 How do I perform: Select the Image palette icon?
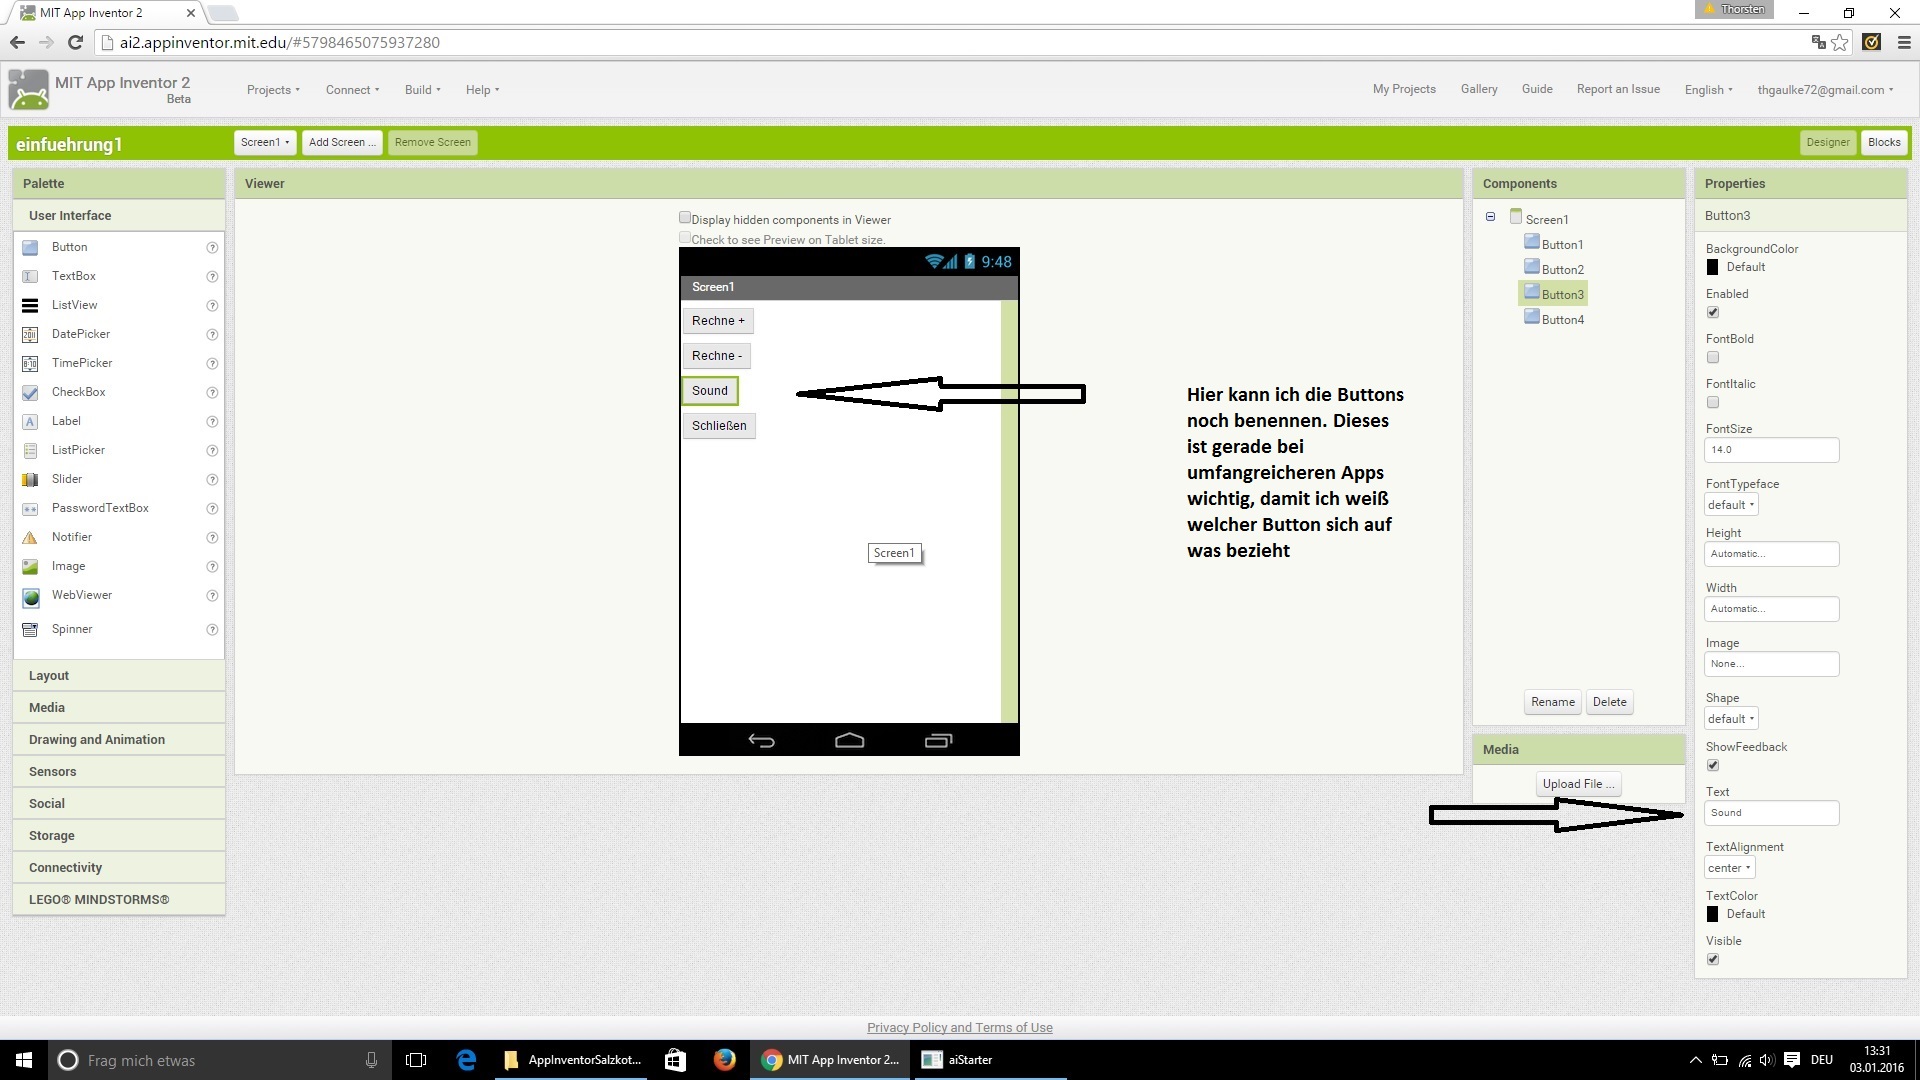30,566
